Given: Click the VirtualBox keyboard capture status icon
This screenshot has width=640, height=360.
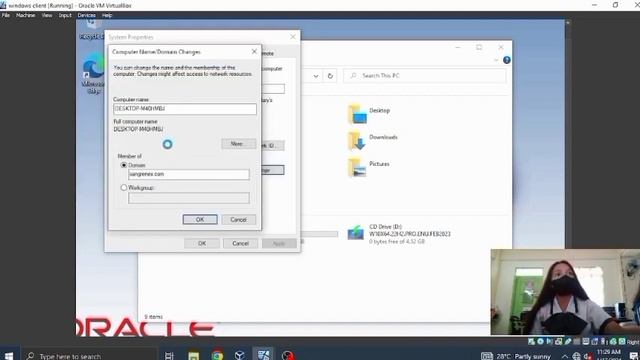Looking at the screenshot, I should click(x=622, y=341).
